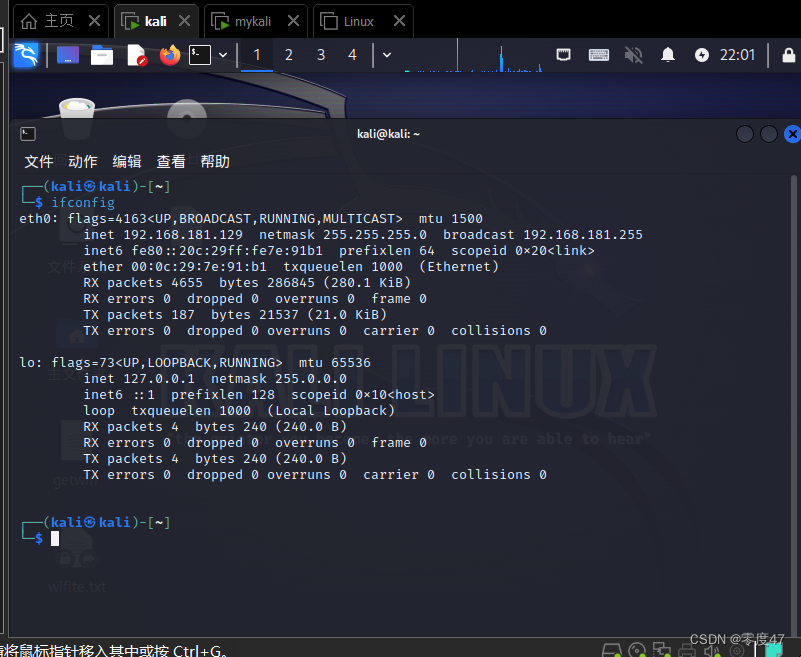The image size is (801, 657).
Task: Click the VMware hard disk status icon
Action: tap(611, 650)
